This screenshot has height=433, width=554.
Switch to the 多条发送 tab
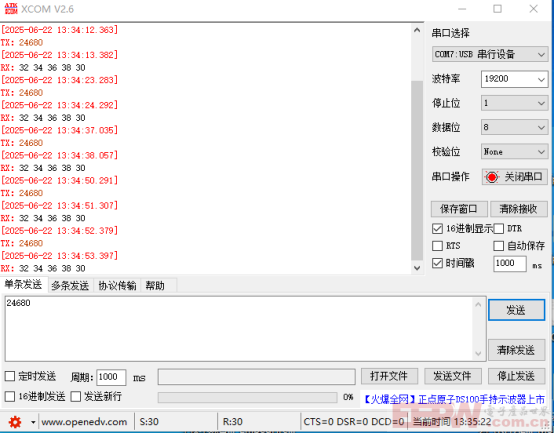coord(70,285)
